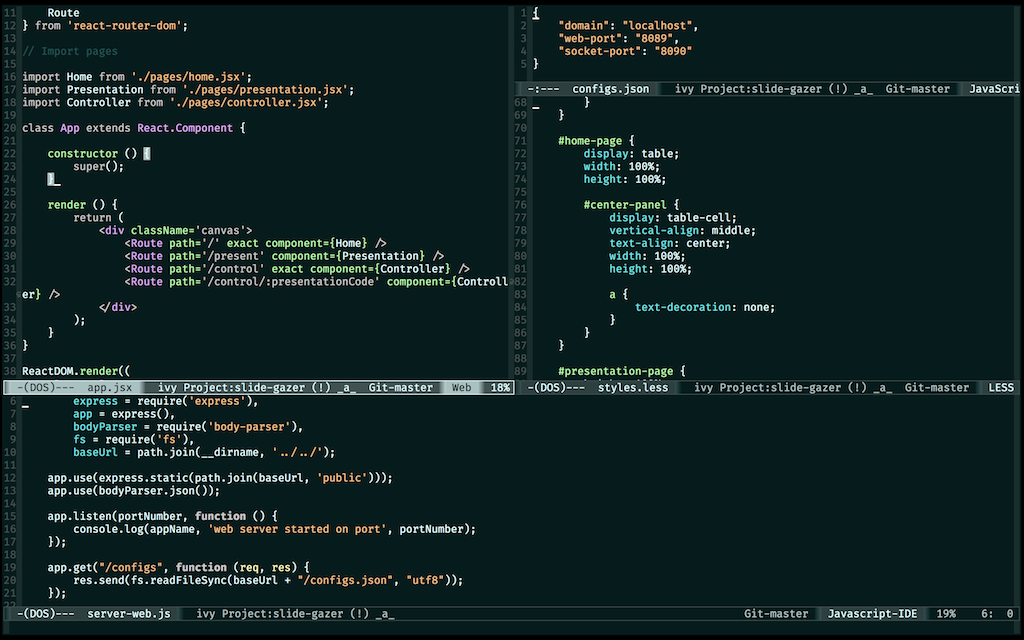The height and width of the screenshot is (640, 1024).
Task: Click 'React.Component' in the class declaration
Action: 185,128
